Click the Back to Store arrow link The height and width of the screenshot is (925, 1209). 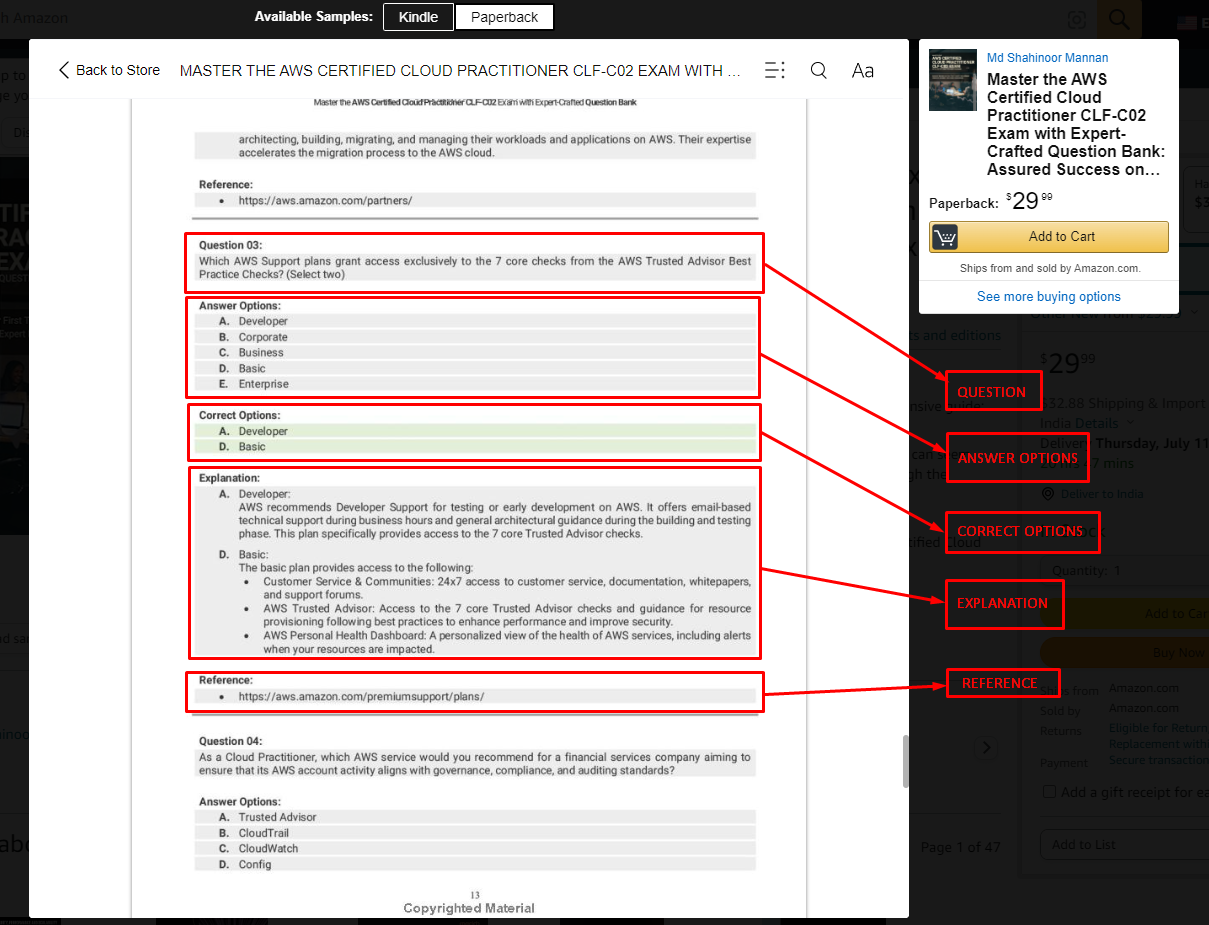[109, 70]
